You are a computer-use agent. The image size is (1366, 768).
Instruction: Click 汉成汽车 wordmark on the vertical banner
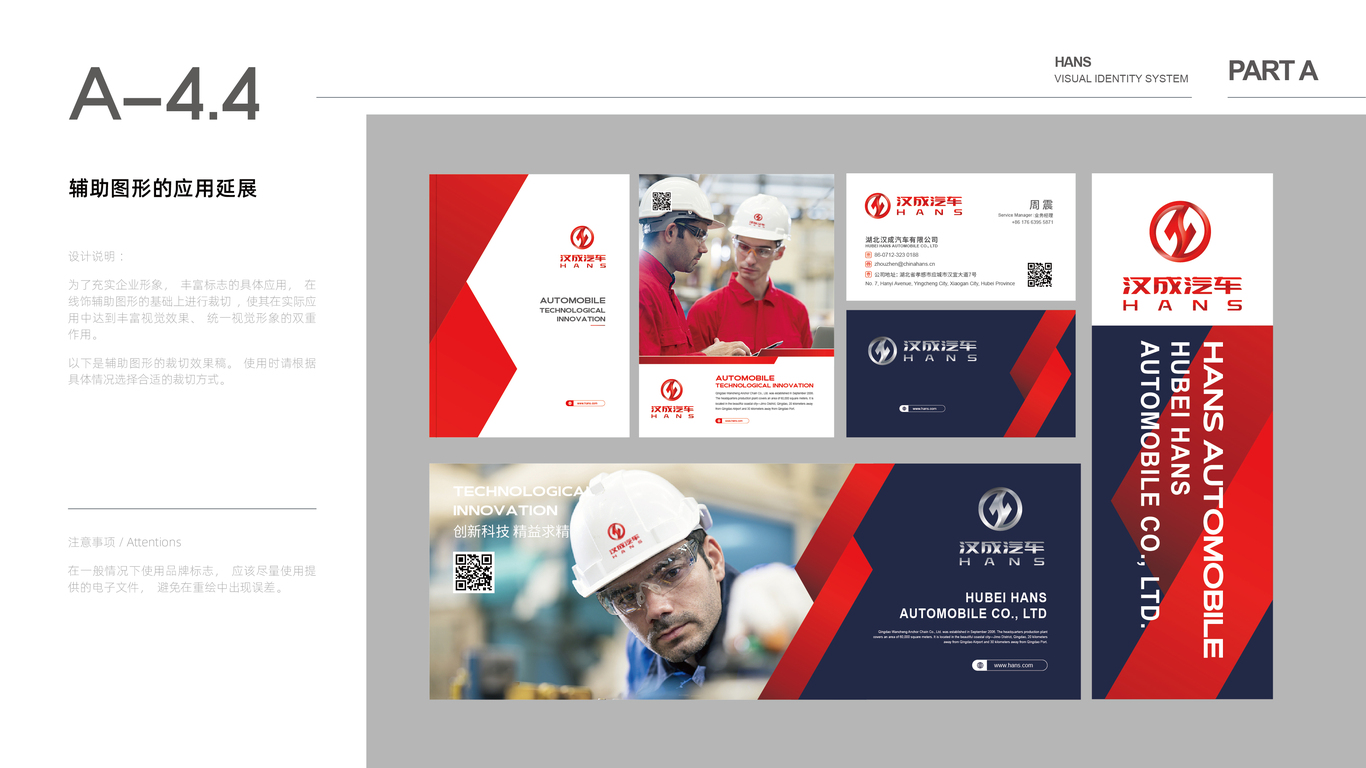[x=1182, y=285]
